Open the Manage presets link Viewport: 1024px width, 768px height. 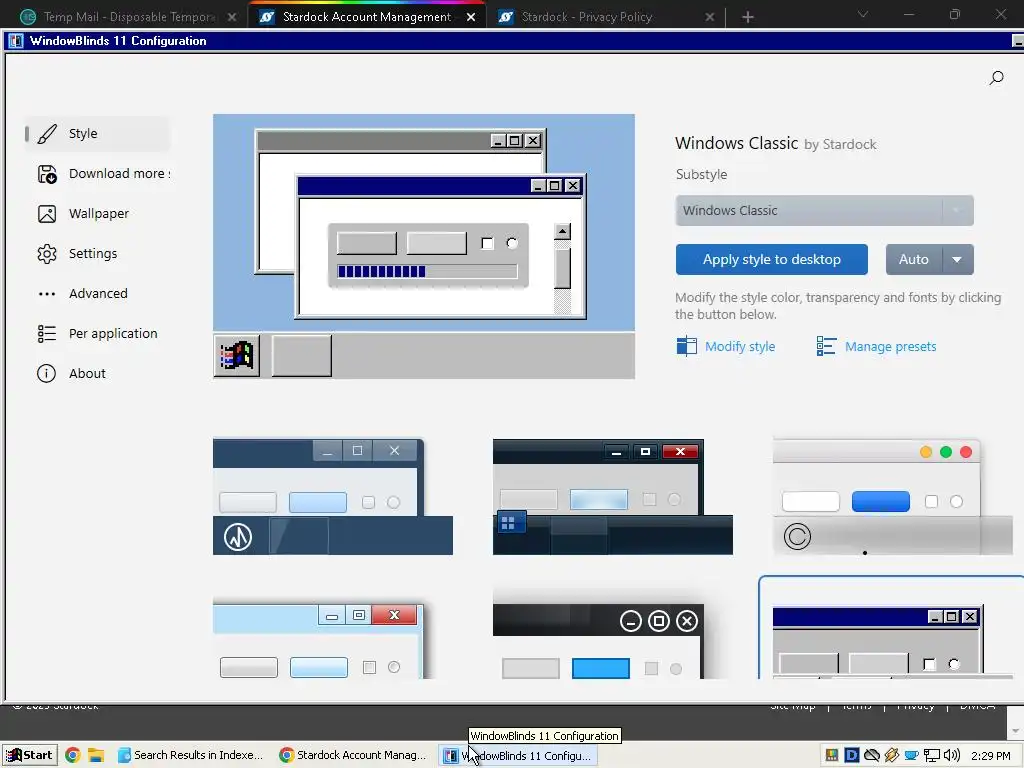coord(876,346)
